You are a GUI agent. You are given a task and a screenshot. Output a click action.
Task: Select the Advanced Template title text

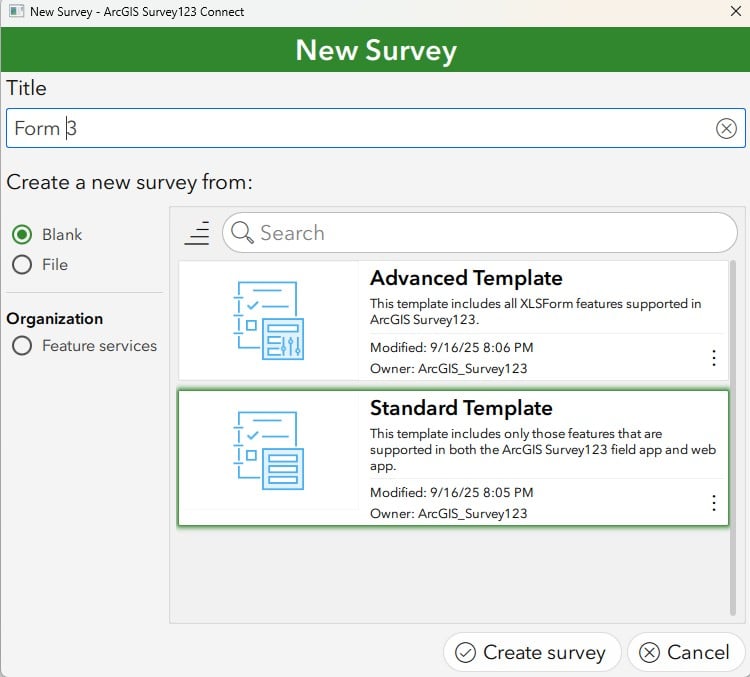click(466, 278)
